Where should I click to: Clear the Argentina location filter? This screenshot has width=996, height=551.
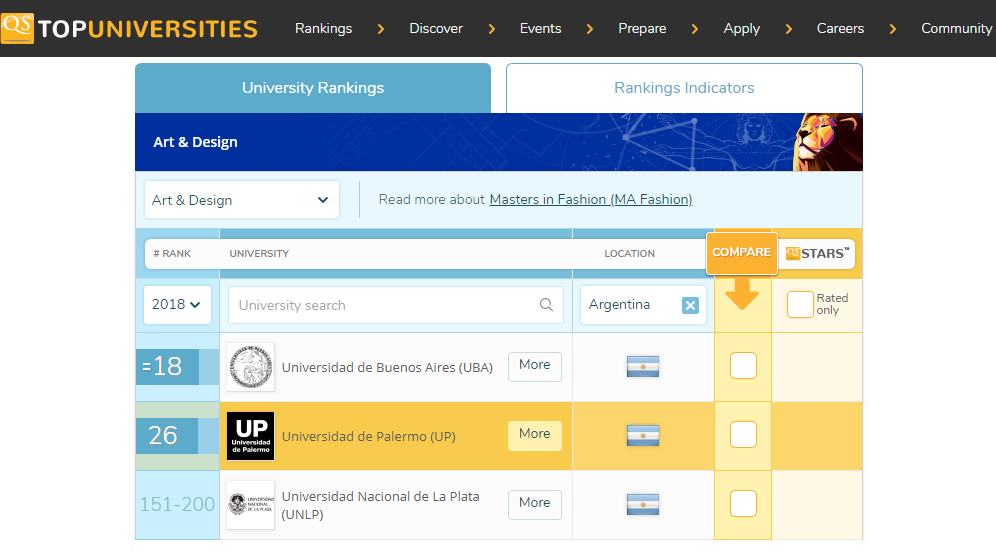pos(690,305)
